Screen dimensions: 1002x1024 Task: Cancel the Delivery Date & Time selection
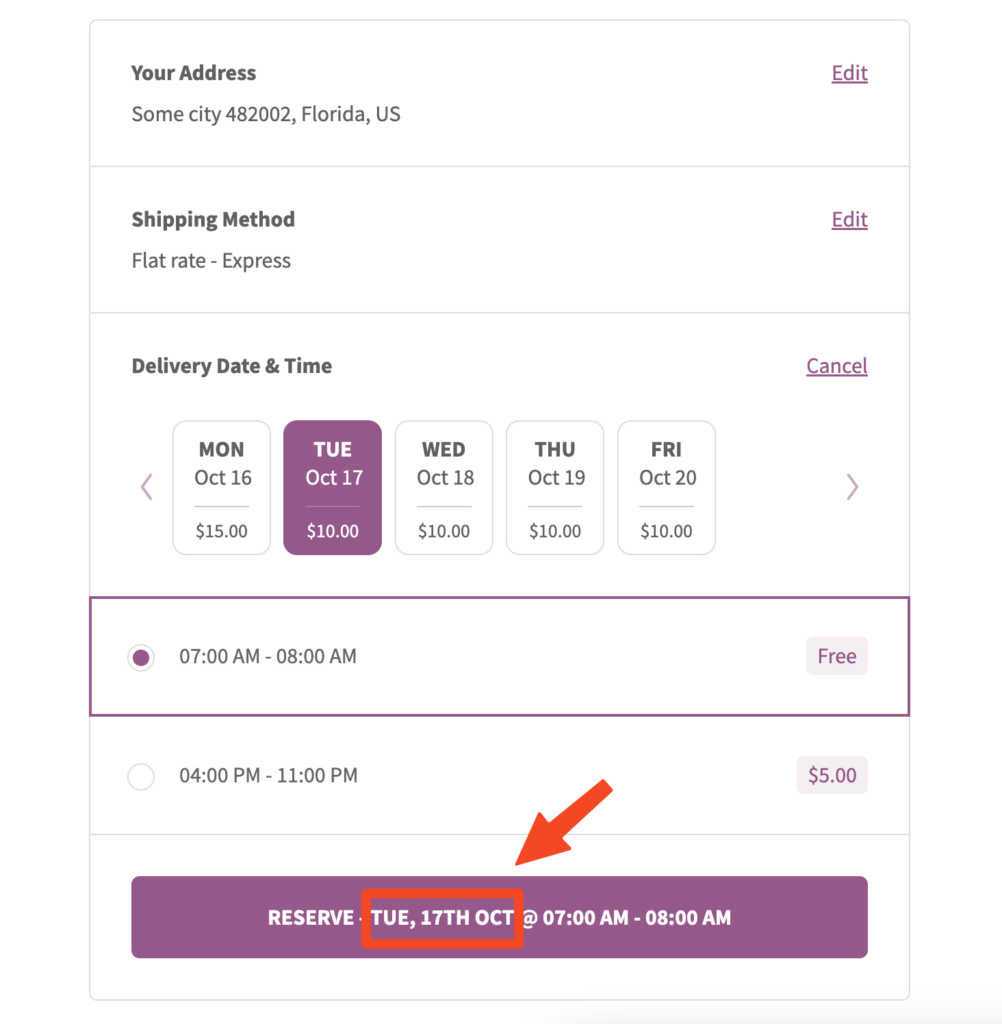pyautogui.click(x=837, y=366)
